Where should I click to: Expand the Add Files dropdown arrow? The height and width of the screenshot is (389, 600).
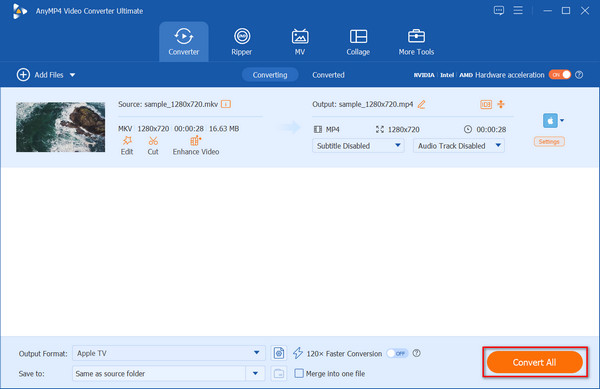click(72, 75)
